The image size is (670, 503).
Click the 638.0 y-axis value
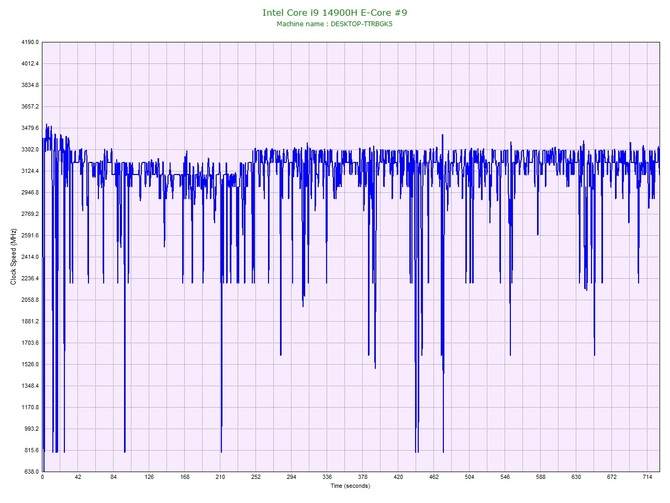pos(31,472)
